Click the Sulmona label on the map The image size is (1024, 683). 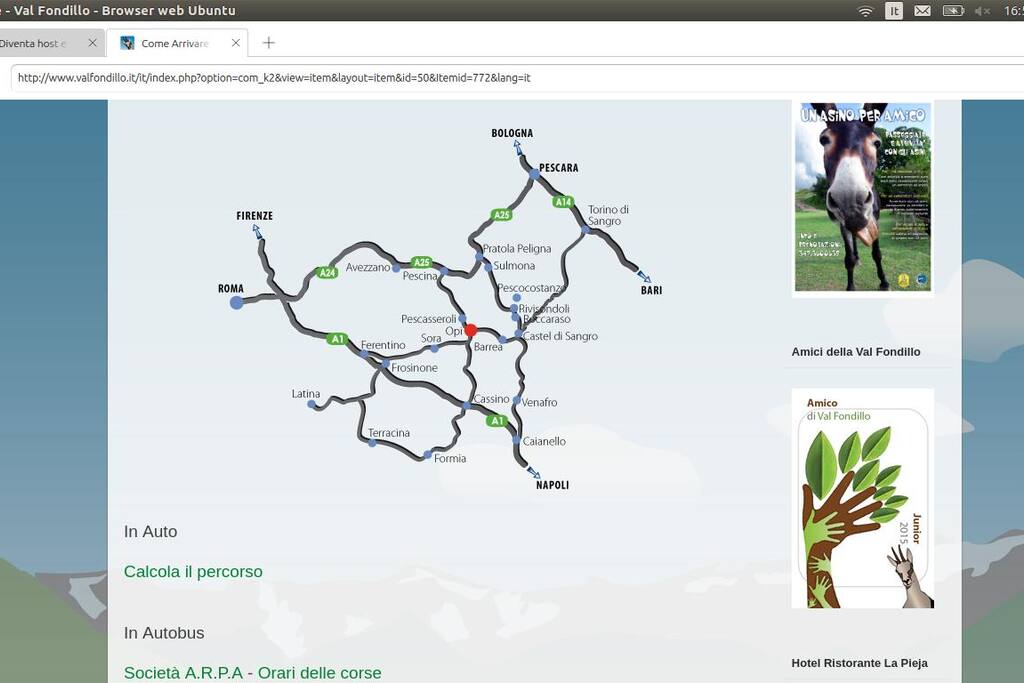point(514,266)
